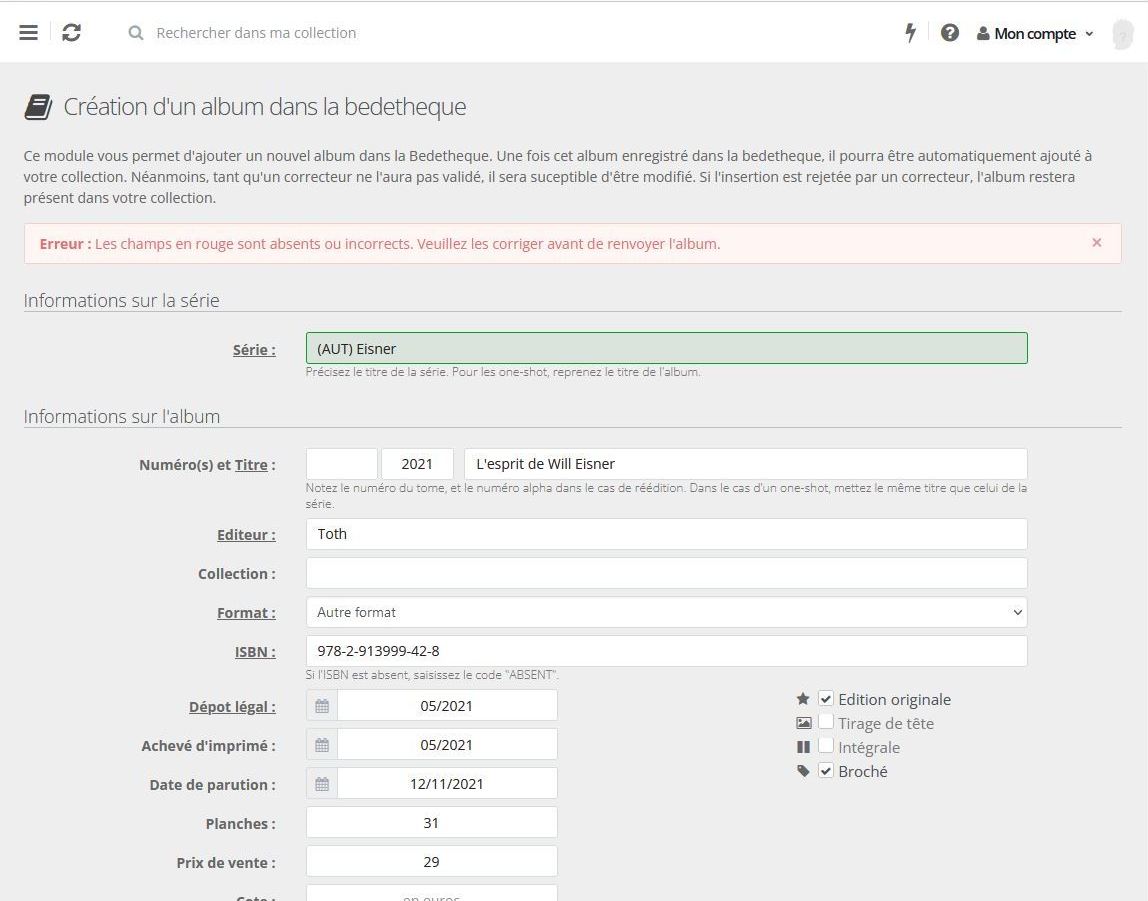Click the Editeur label link

[x=245, y=535]
